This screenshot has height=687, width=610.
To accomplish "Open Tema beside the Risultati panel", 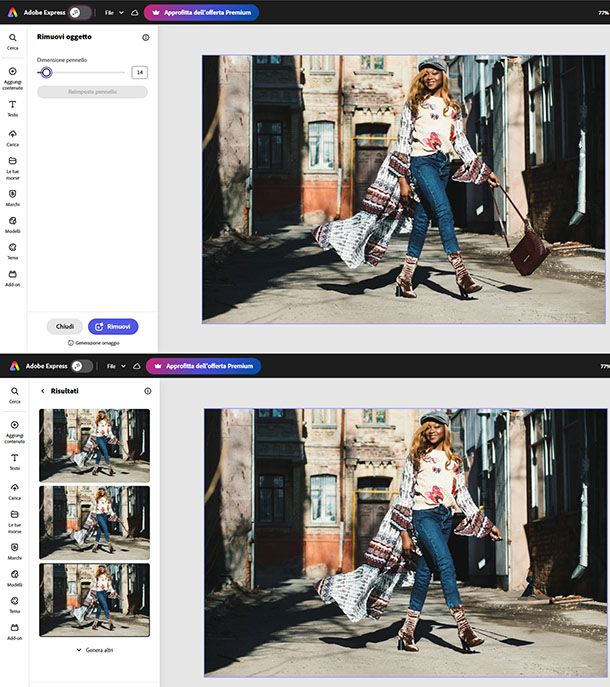I will (14, 605).
